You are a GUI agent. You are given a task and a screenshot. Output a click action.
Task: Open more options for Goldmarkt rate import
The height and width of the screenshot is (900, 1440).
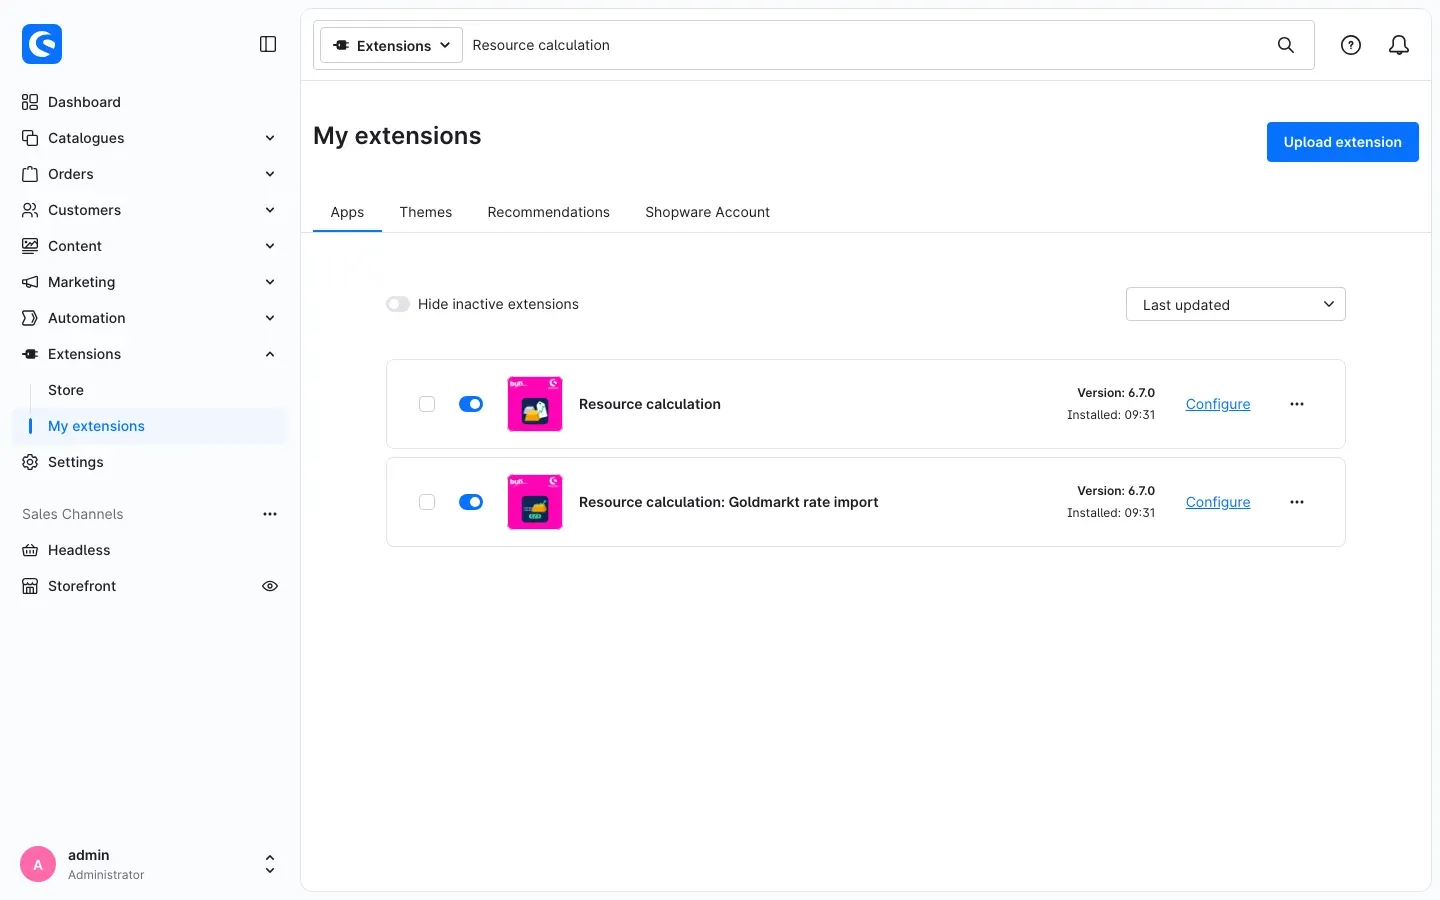click(x=1297, y=502)
